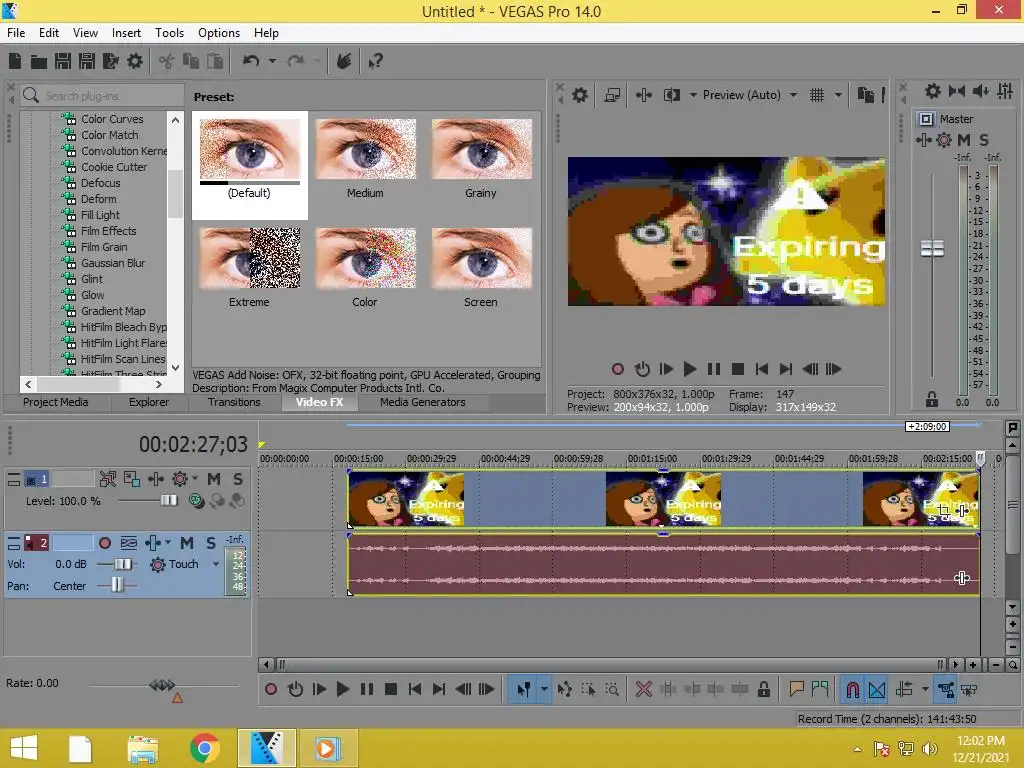This screenshot has width=1024, height=768.
Task: Toggle preview on external monitor icon
Action: pyautogui.click(x=612, y=95)
